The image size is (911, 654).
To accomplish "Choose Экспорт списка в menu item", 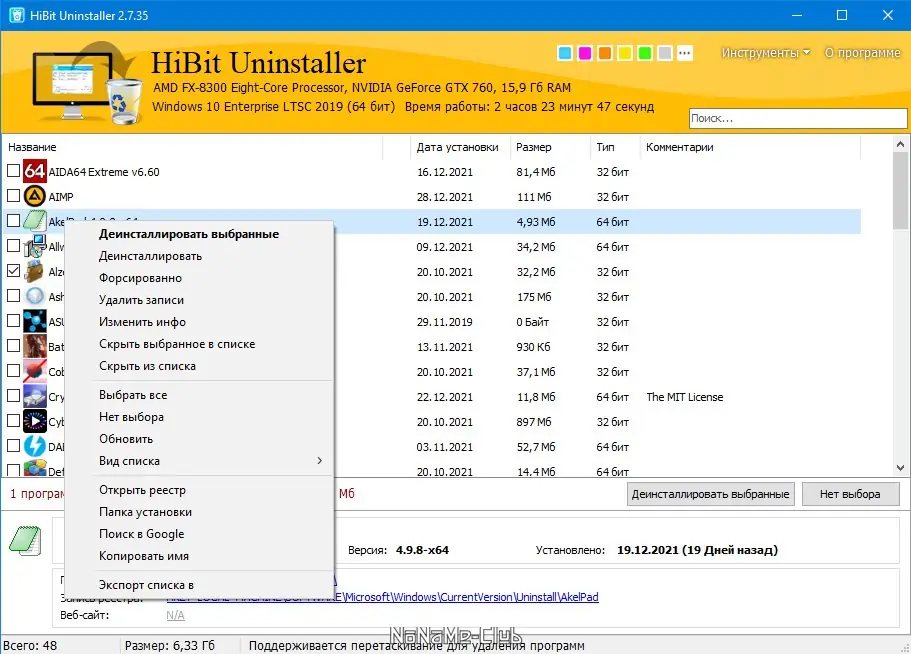I will pos(199,585).
